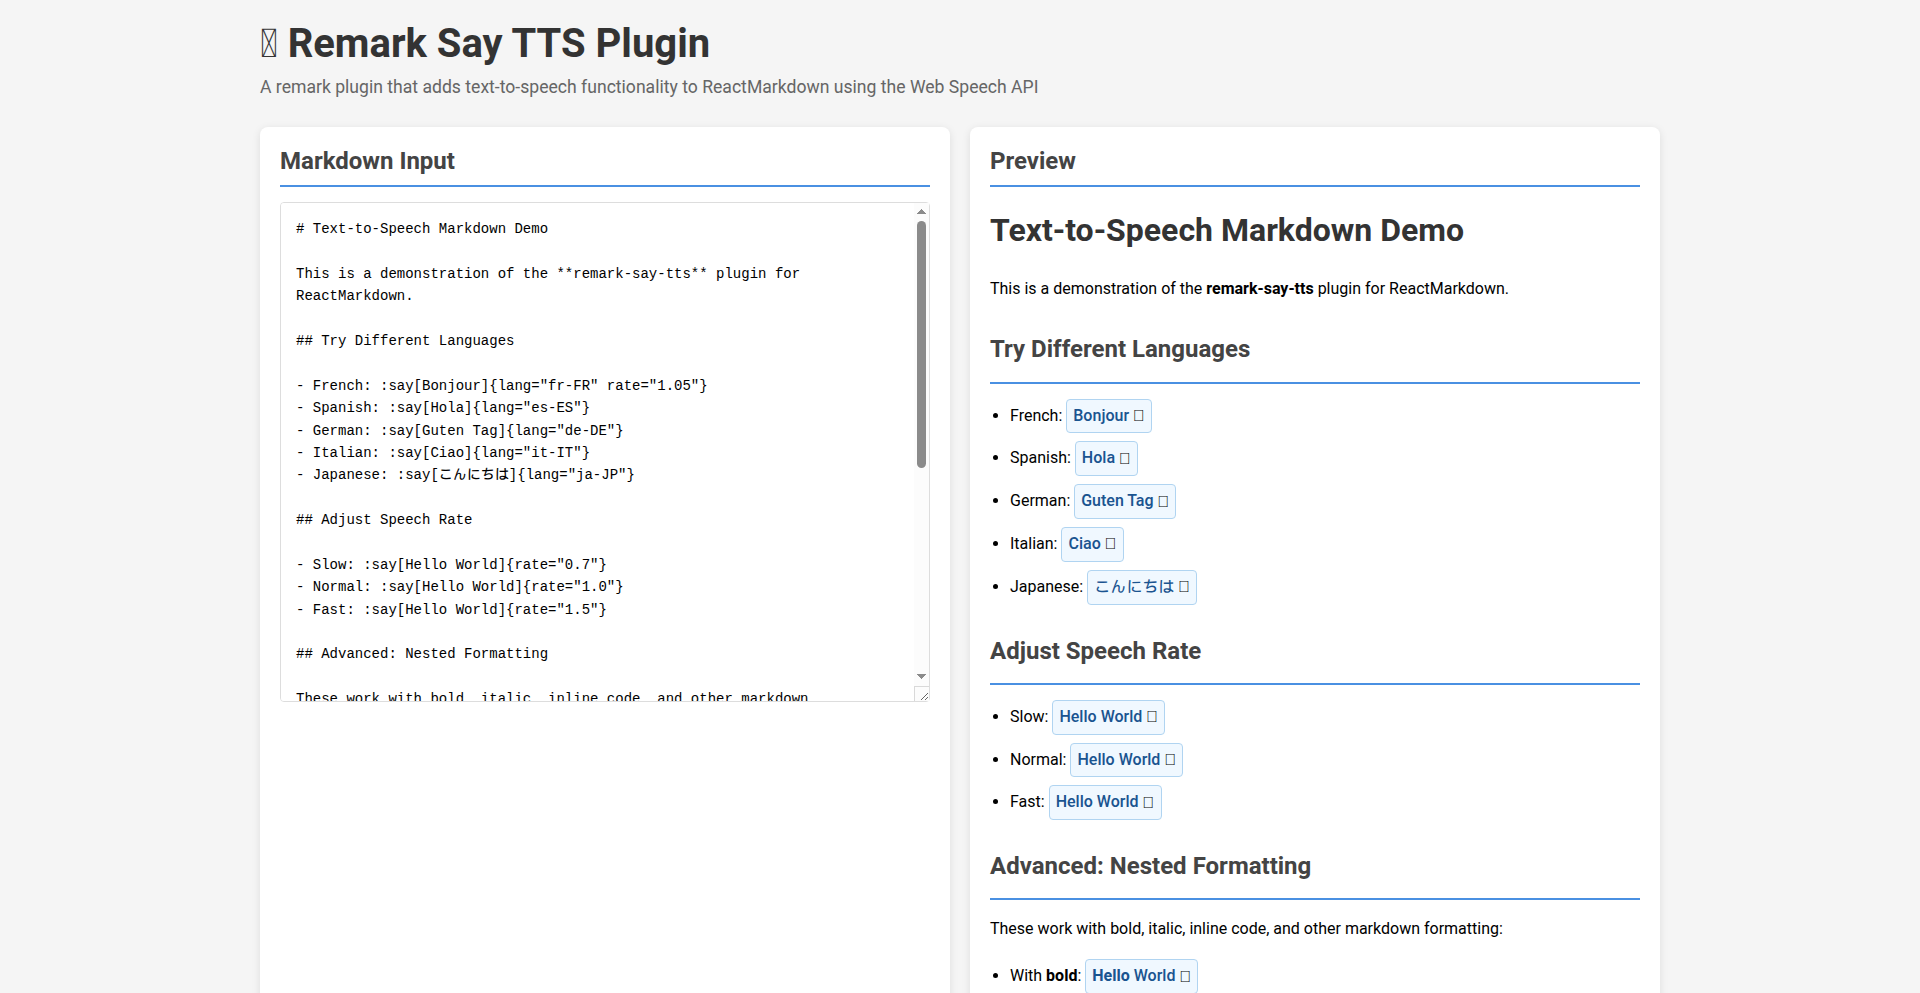Click the speaker icon beside Bonjour
1920x993 pixels.
1138,416
